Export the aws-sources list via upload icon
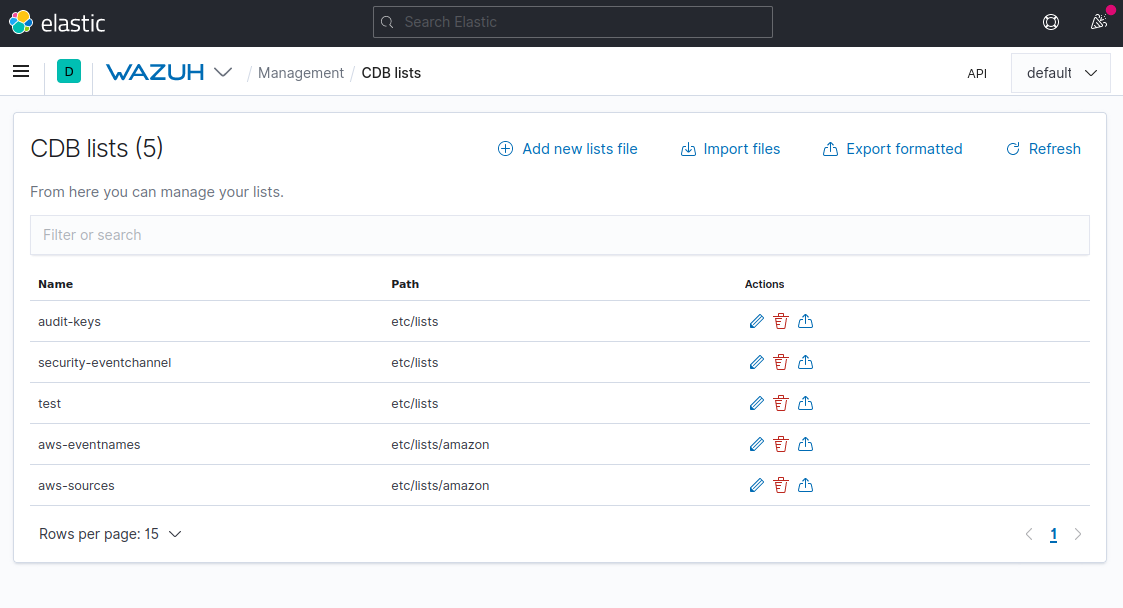This screenshot has width=1123, height=608. click(x=805, y=485)
